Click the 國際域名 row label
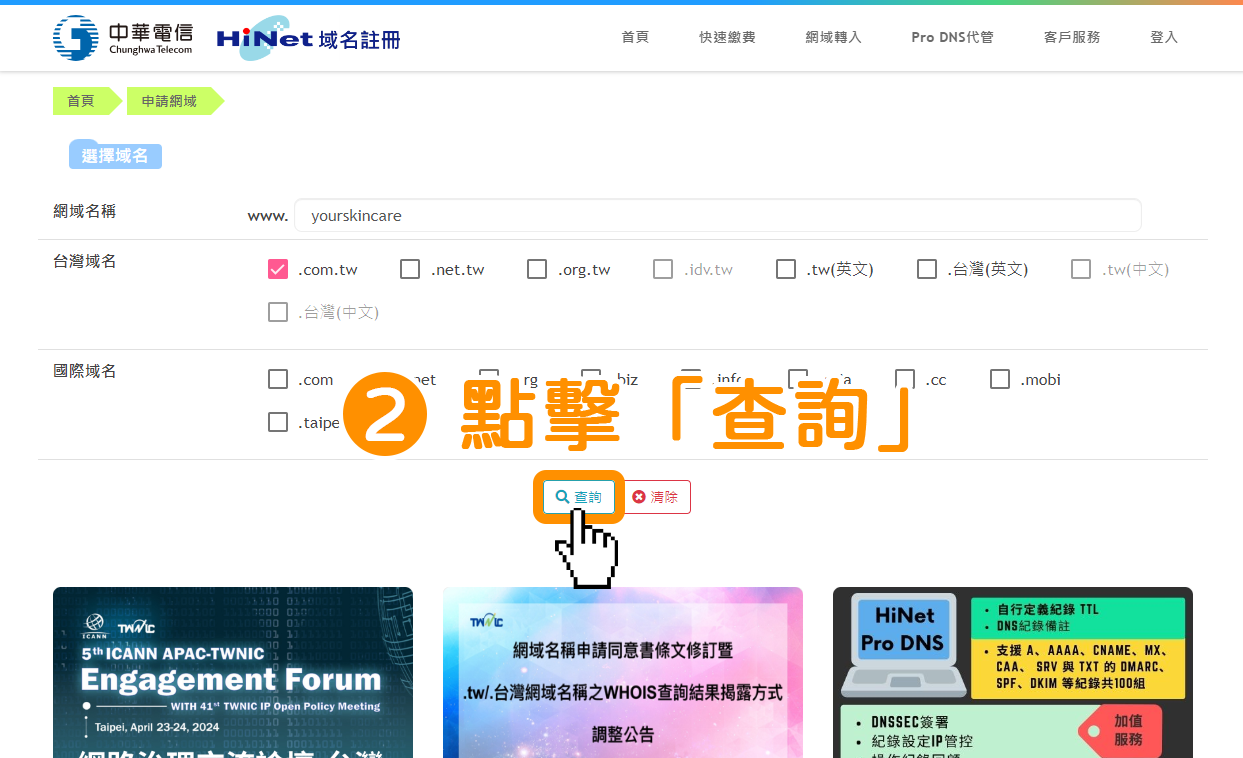1243x758 pixels. click(x=85, y=371)
